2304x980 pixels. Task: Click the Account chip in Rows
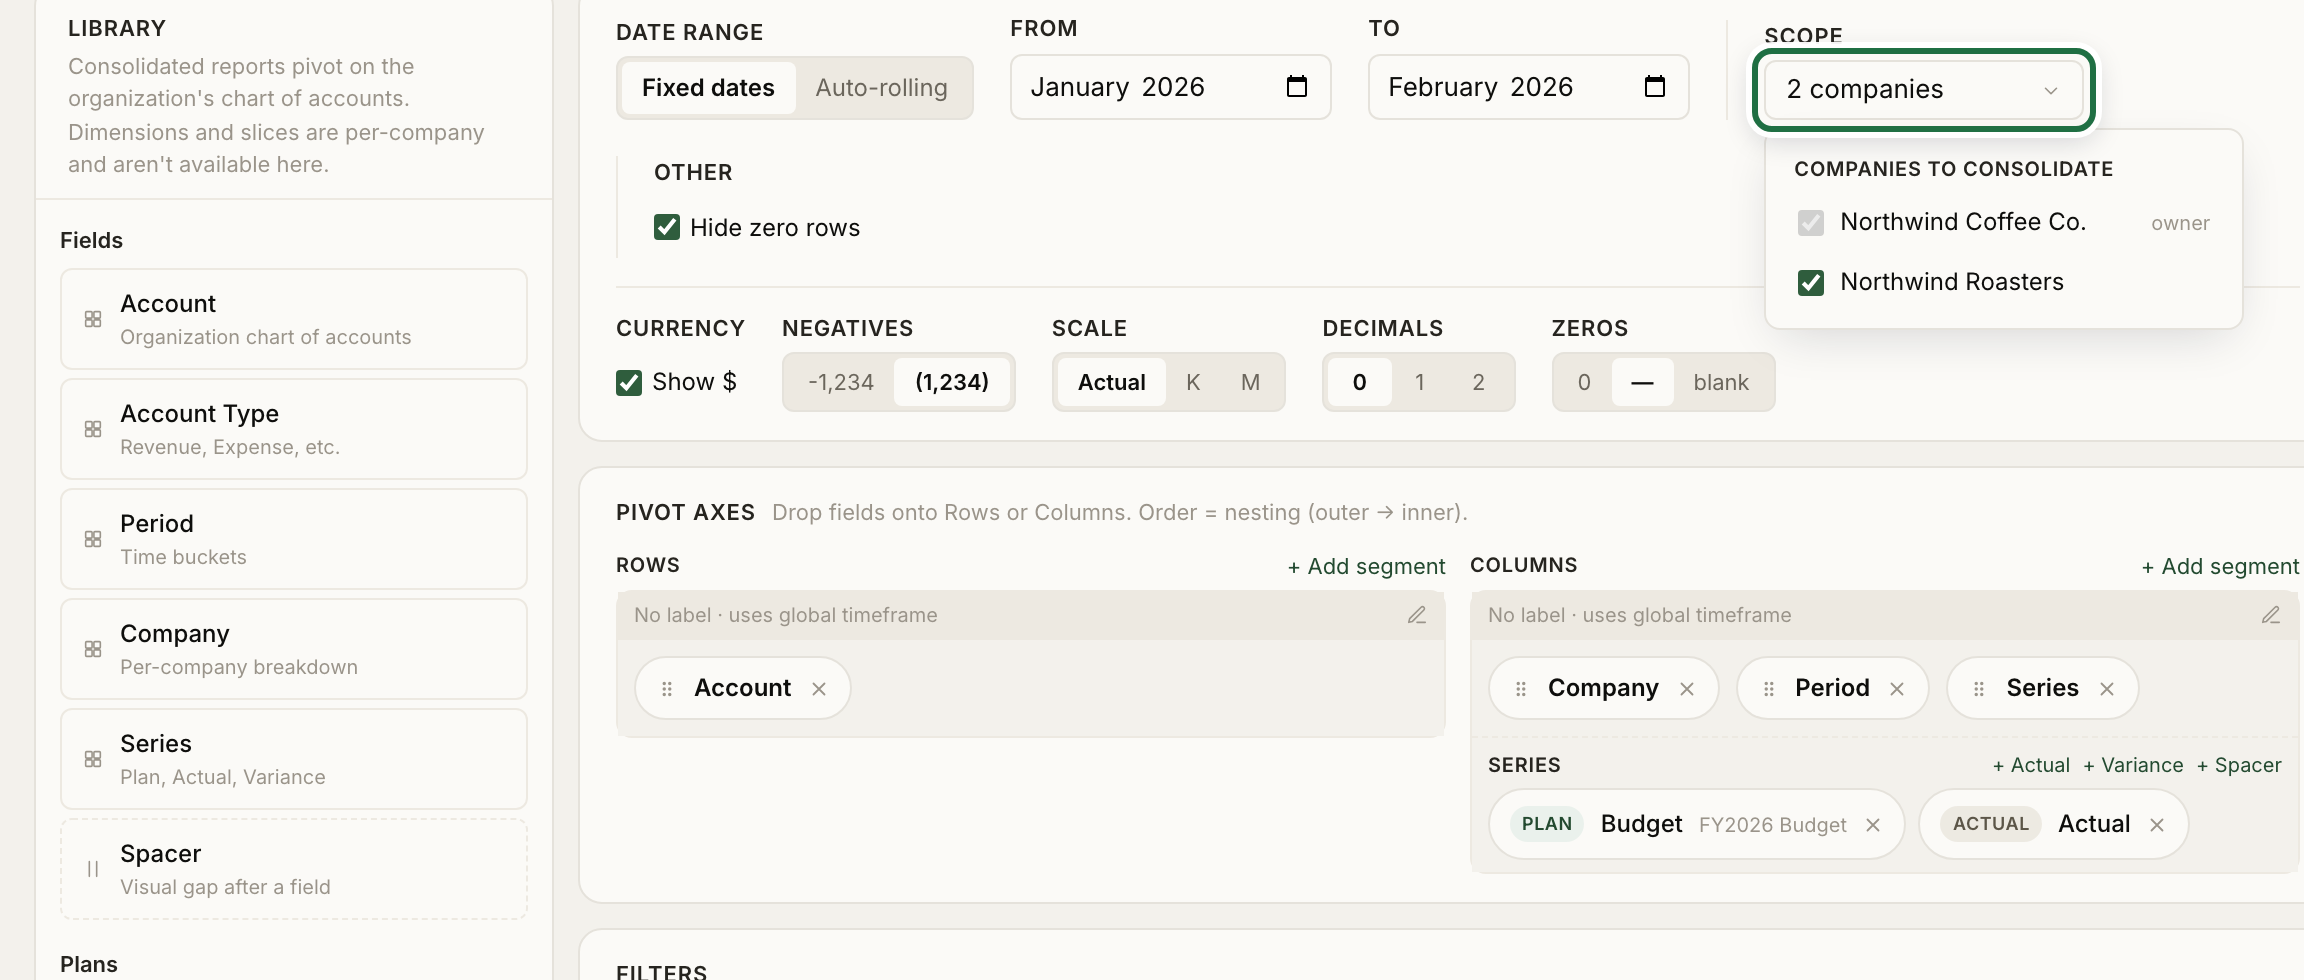coord(743,688)
